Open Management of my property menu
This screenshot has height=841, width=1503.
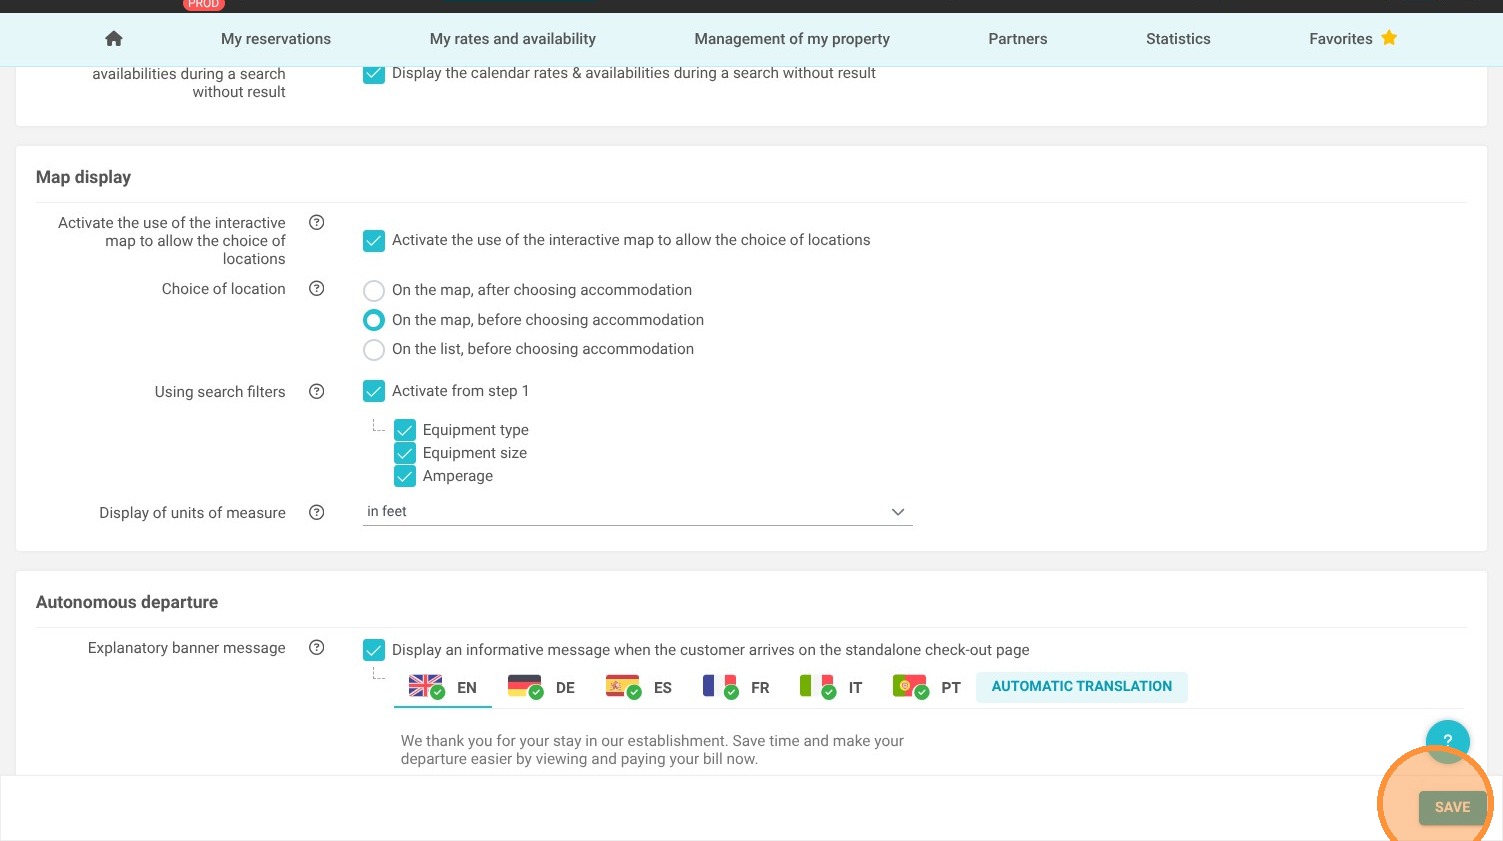coord(792,39)
